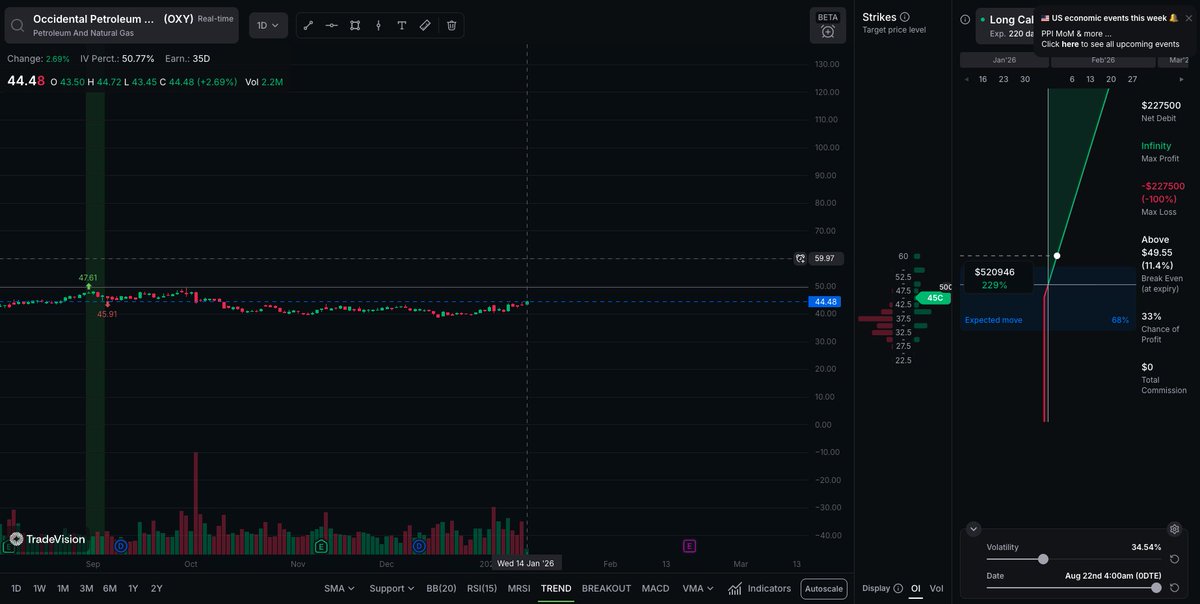The image size is (1200, 604).
Task: Toggle the BB(20) indicator
Action: 441,588
